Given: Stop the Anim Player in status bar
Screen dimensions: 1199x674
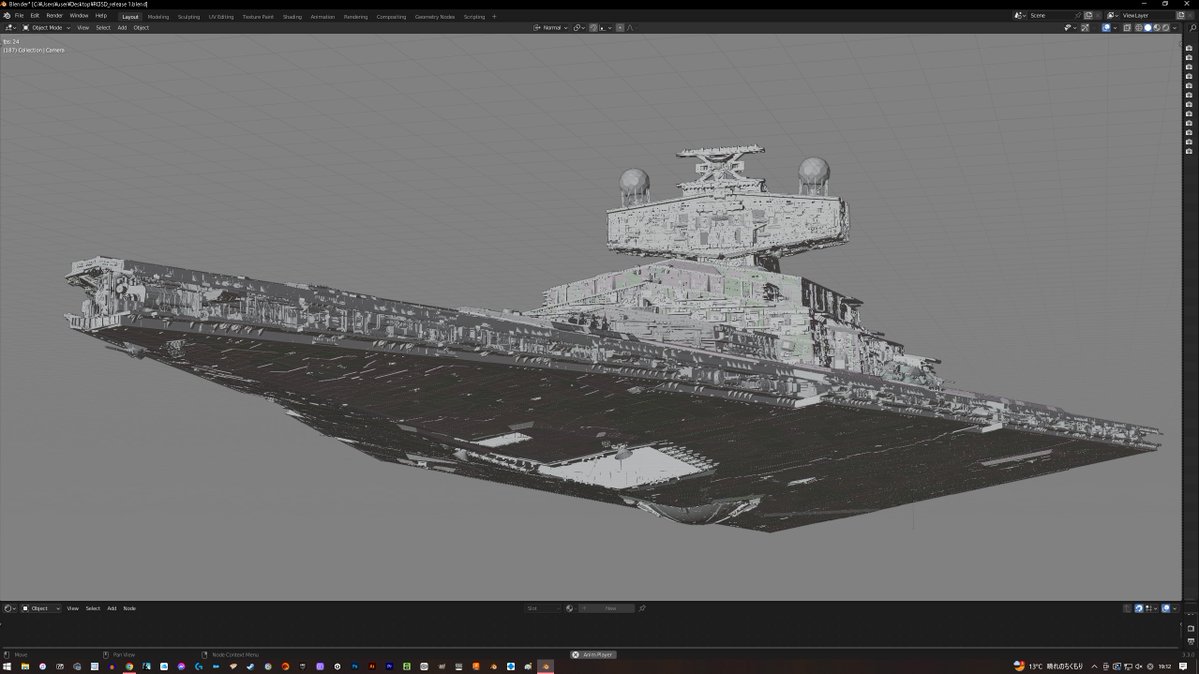Looking at the screenshot, I should 594,655.
